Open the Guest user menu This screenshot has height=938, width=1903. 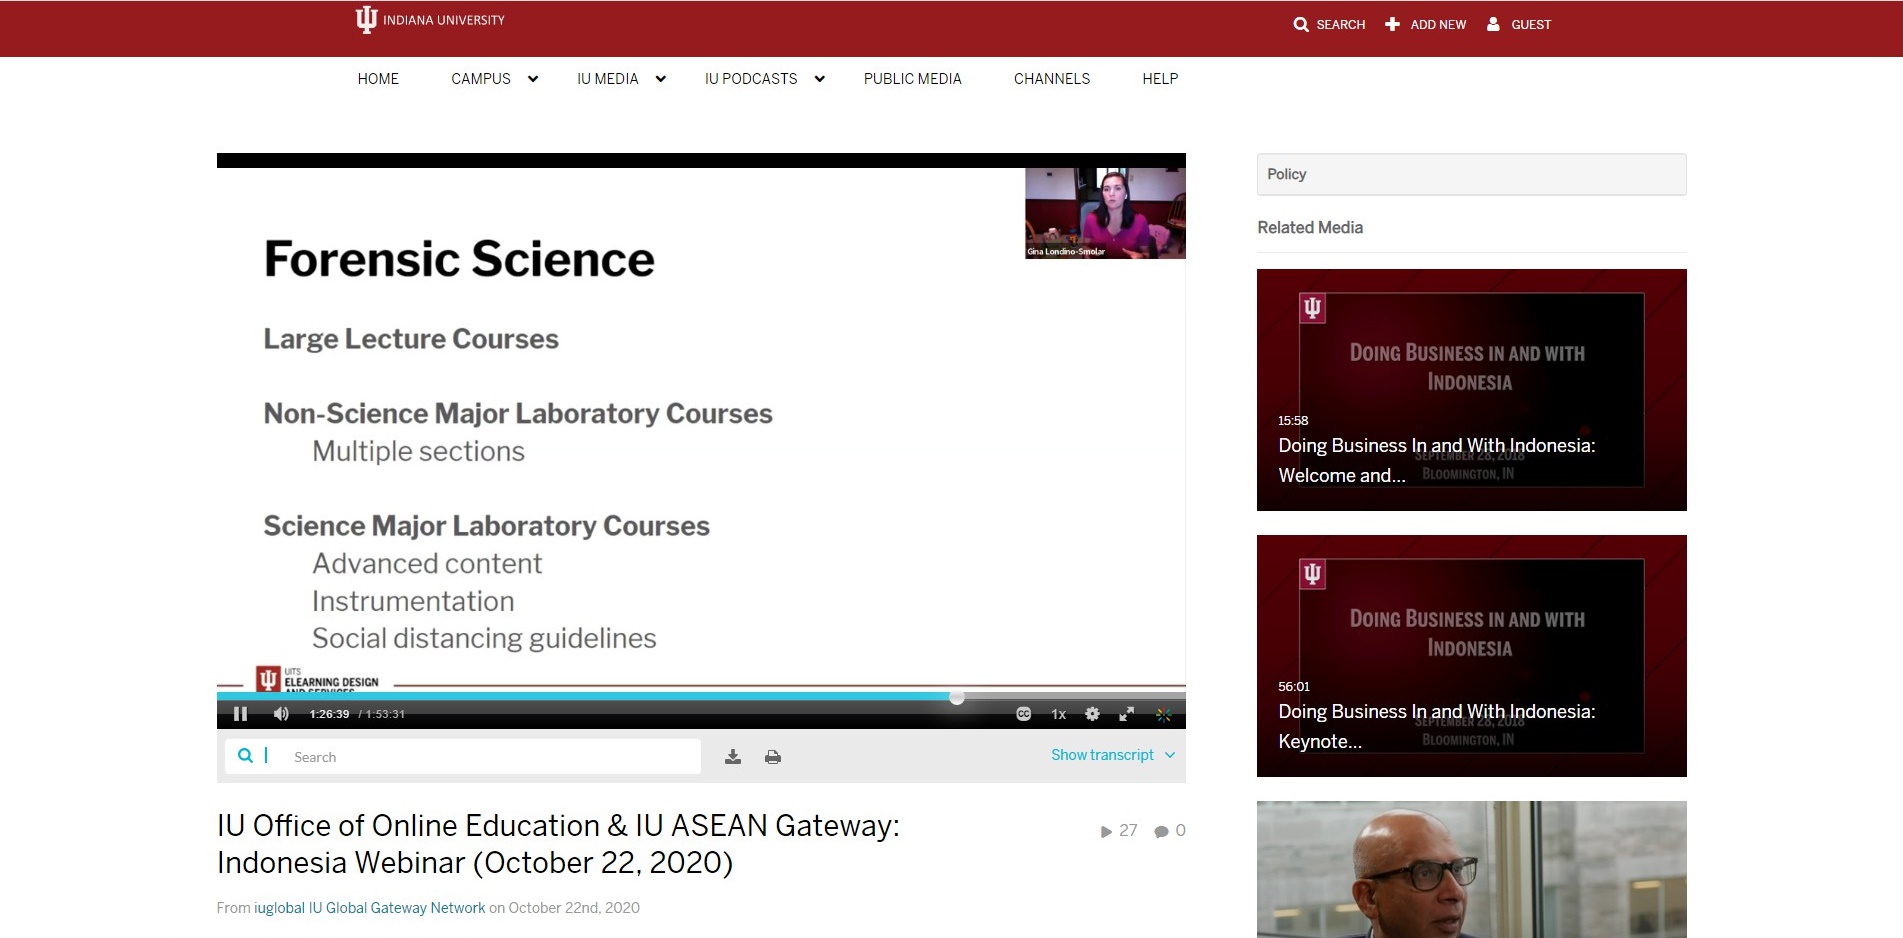tap(1518, 24)
